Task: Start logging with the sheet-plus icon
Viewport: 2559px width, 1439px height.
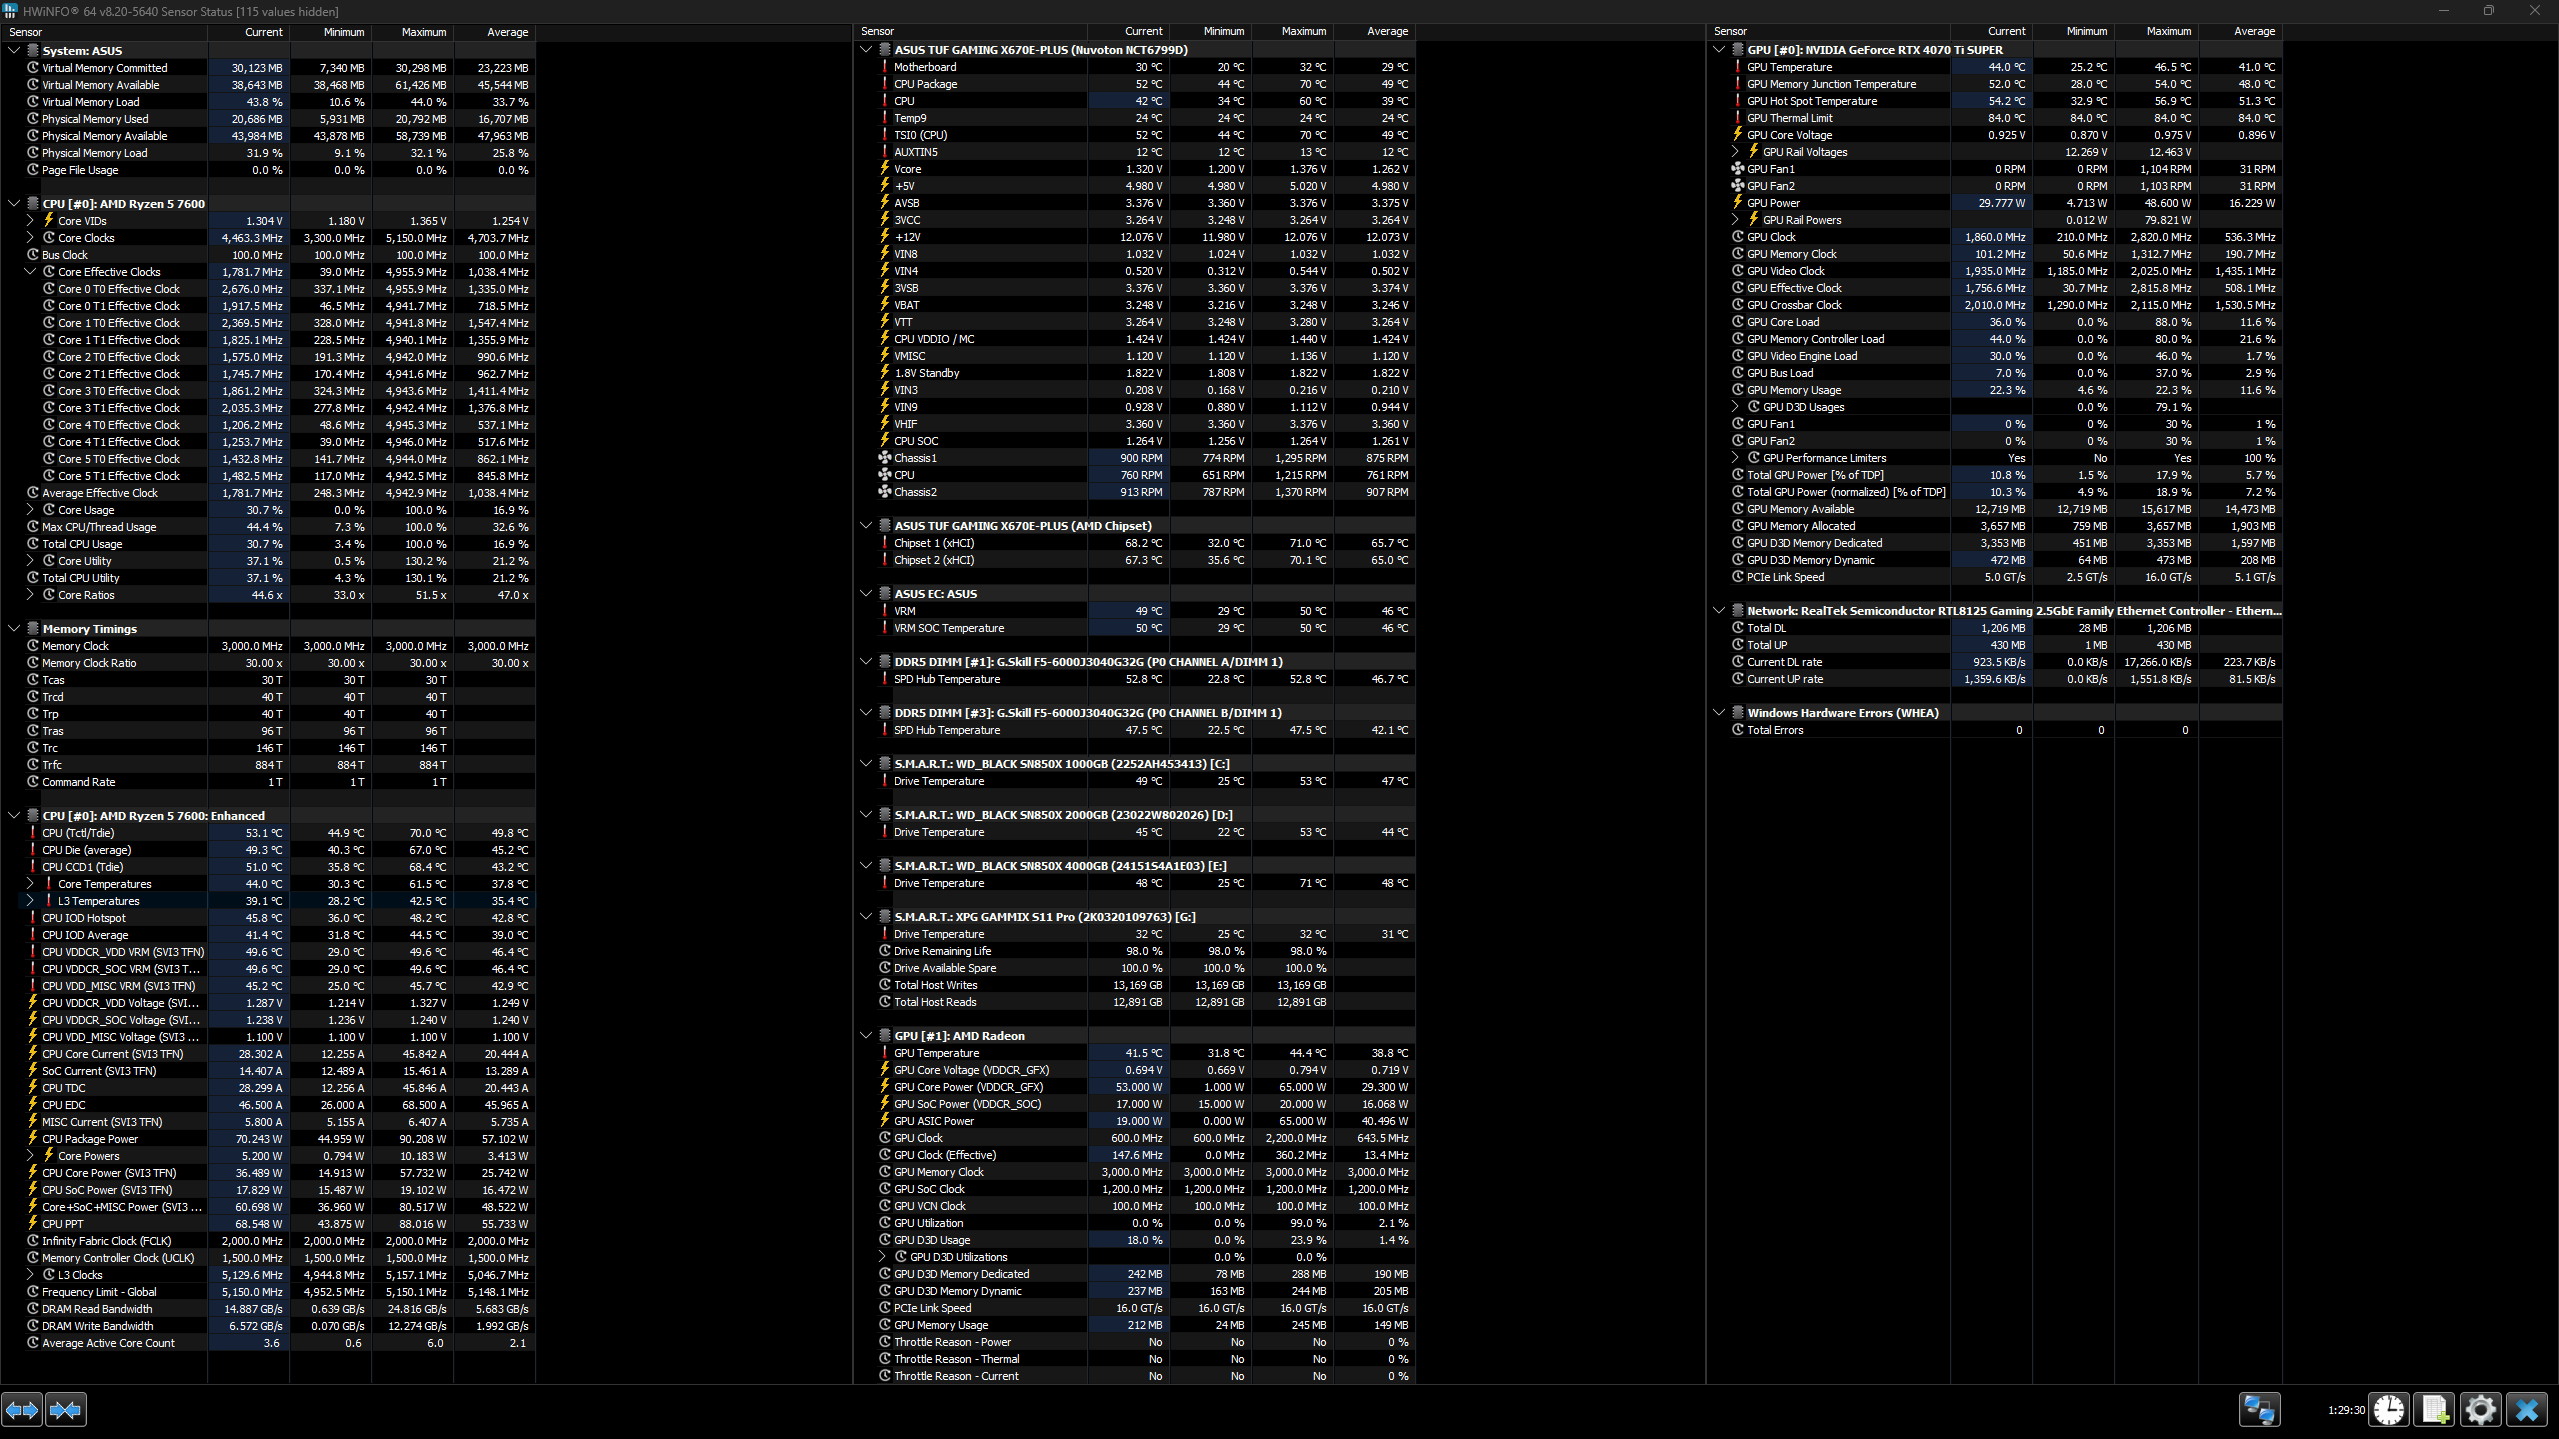Action: tap(2434, 1410)
